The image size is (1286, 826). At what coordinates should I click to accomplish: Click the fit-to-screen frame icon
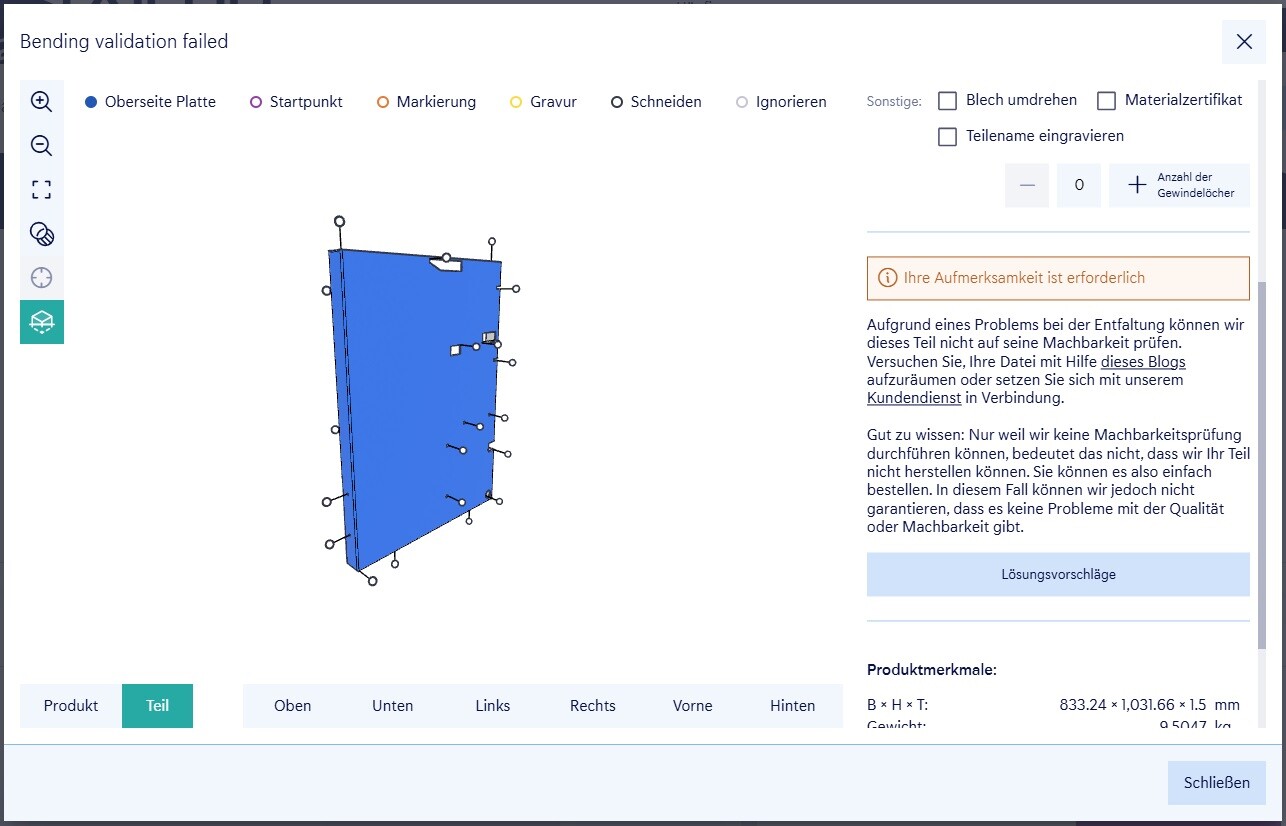coord(41,190)
